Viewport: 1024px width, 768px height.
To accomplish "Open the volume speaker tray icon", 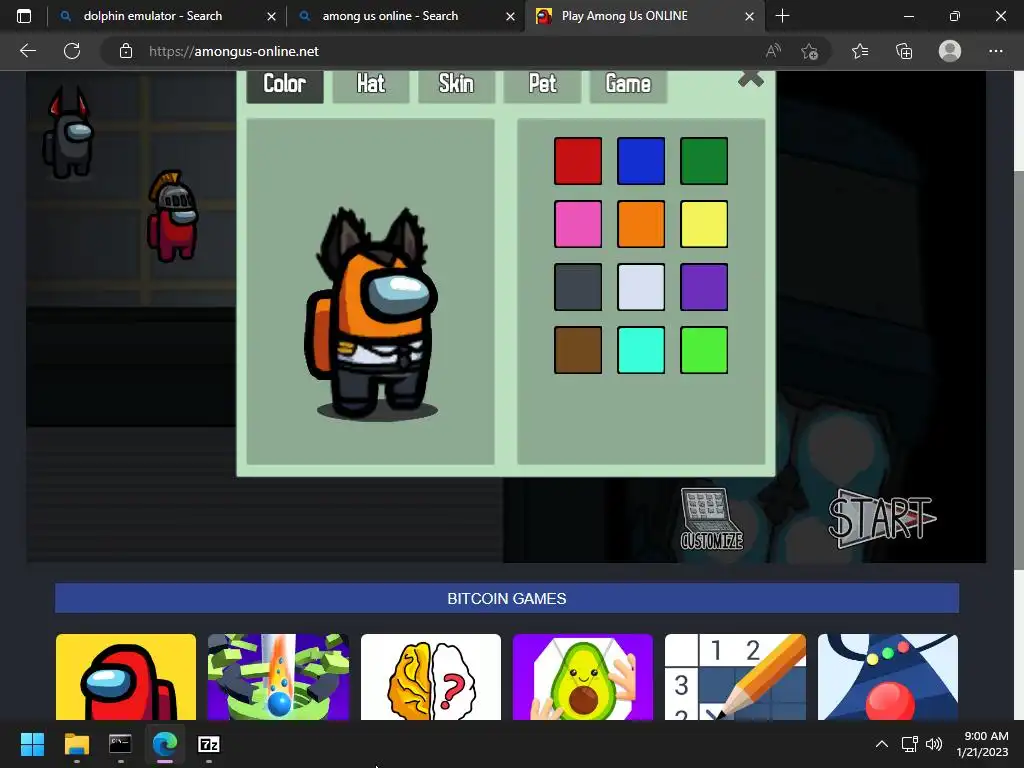I will pos(934,744).
